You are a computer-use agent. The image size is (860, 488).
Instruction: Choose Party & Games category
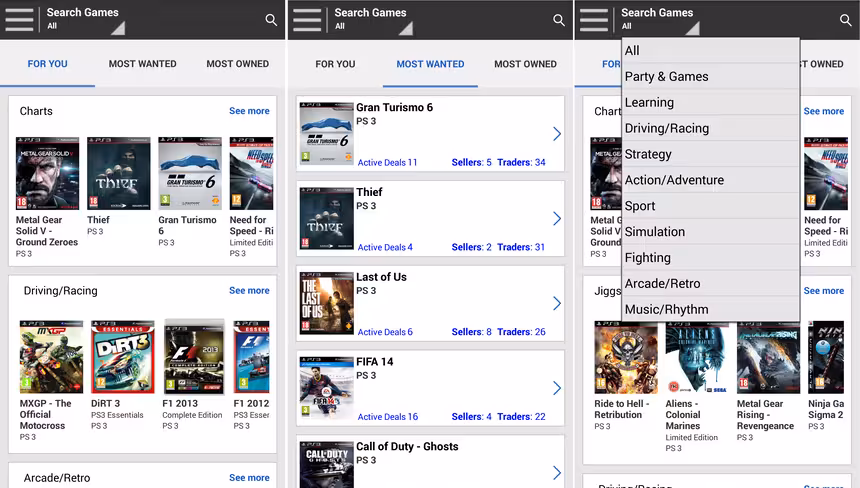point(710,77)
